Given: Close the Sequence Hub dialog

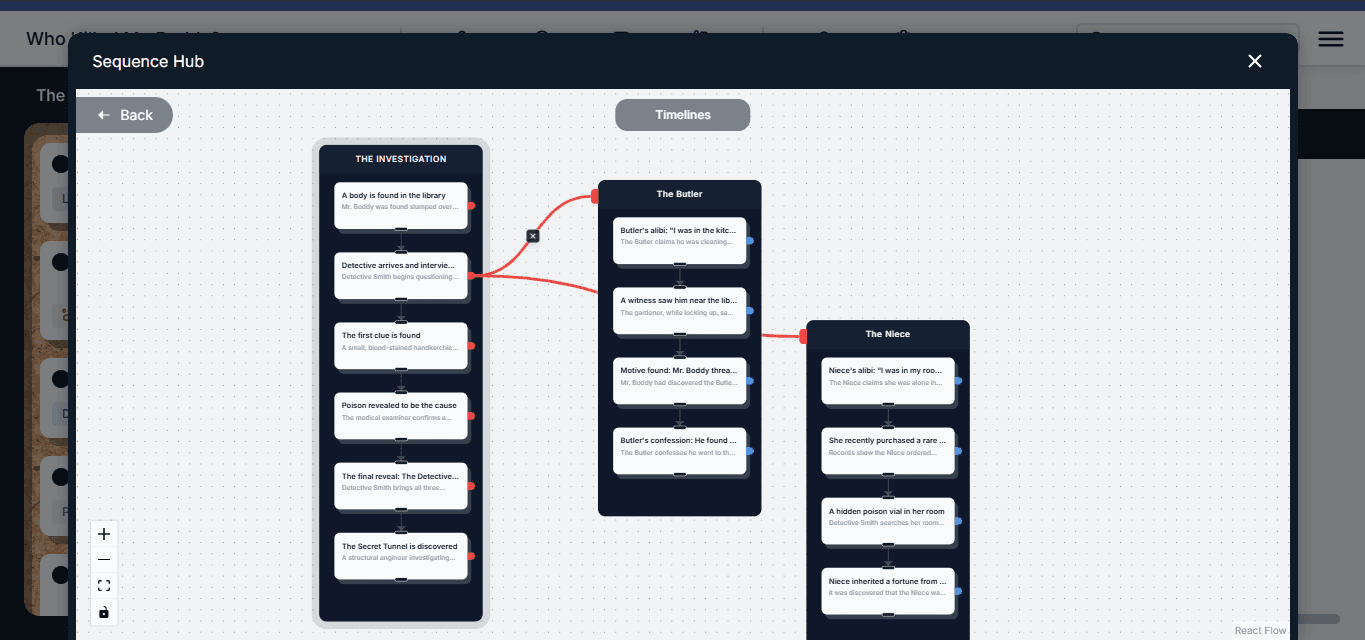Looking at the screenshot, I should click(1255, 61).
